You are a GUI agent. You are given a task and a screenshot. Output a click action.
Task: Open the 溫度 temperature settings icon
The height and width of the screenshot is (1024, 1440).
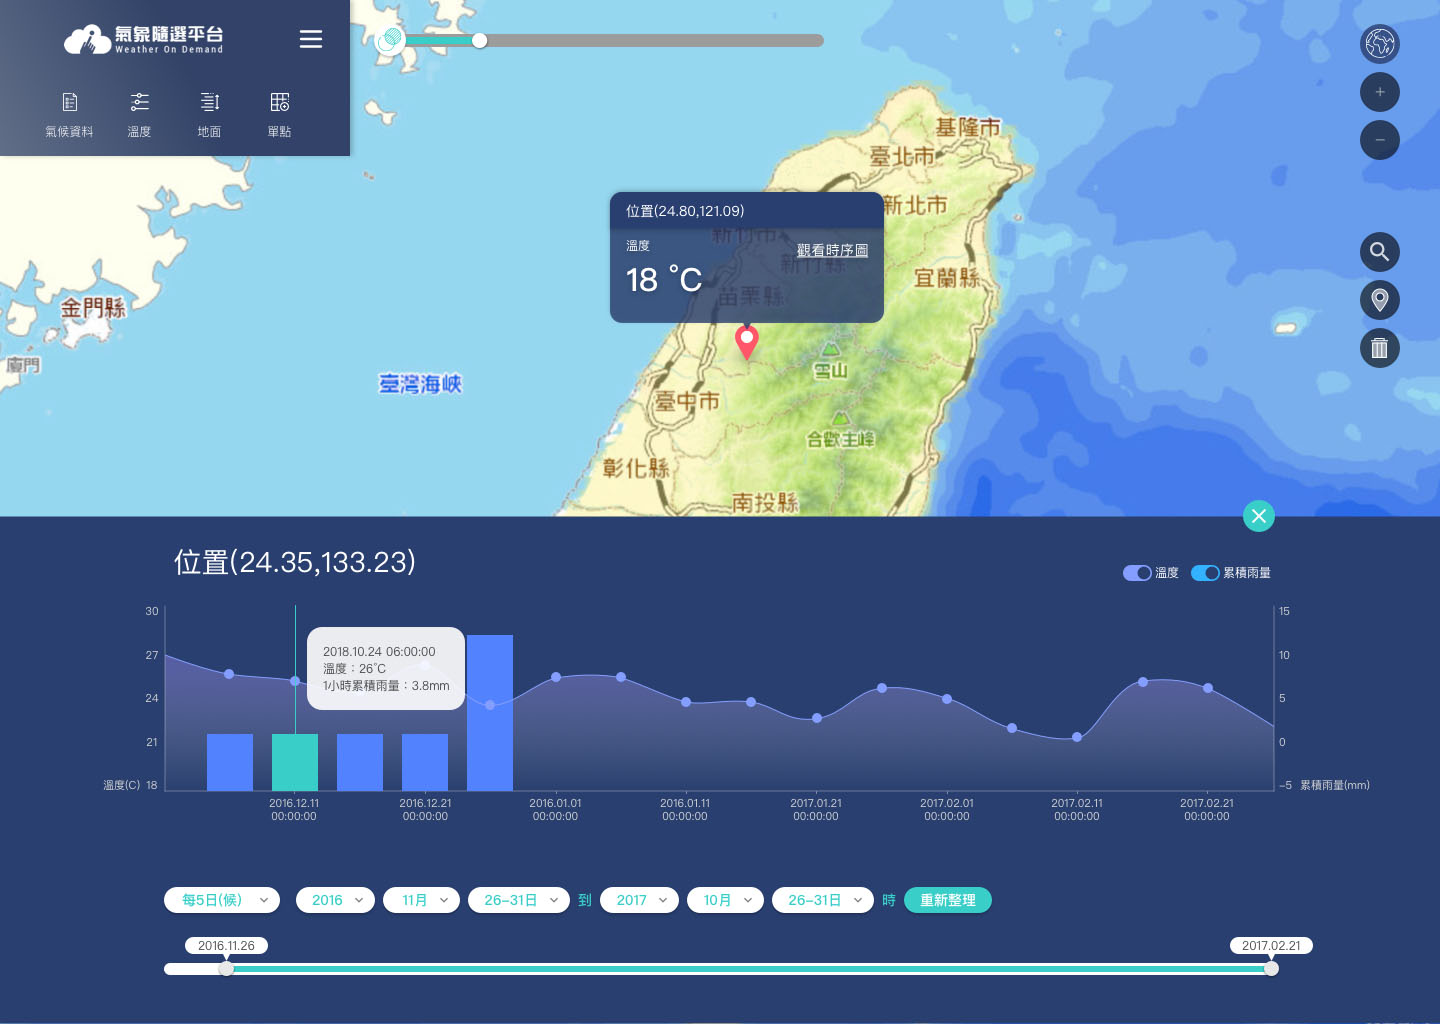(x=140, y=115)
